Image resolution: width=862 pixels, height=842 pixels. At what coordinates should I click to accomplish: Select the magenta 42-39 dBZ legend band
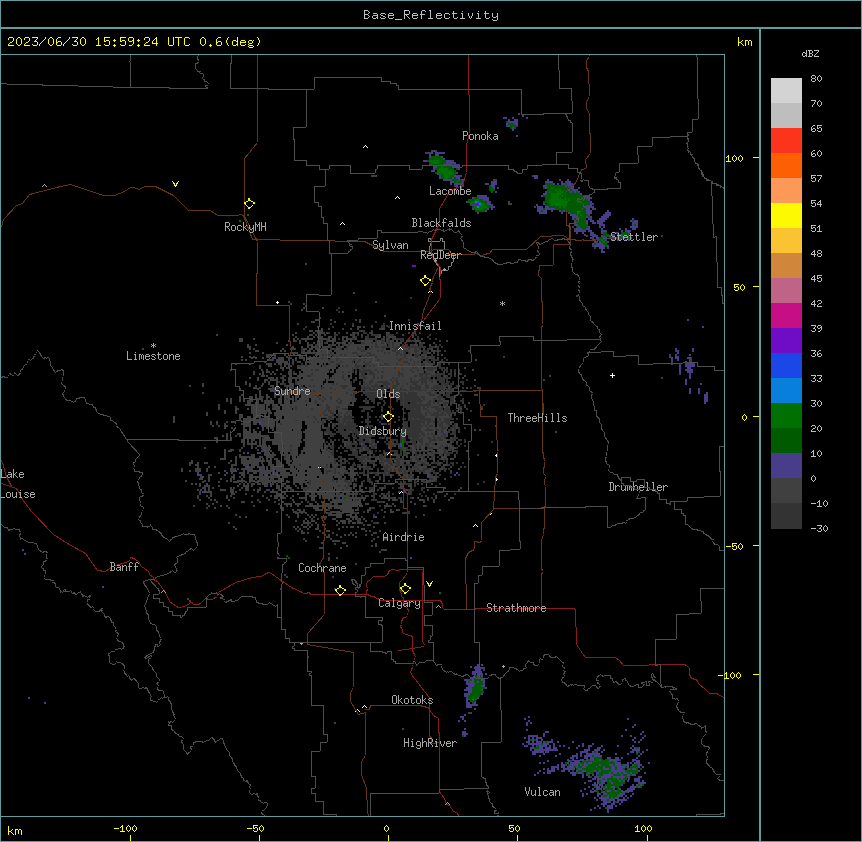point(786,315)
